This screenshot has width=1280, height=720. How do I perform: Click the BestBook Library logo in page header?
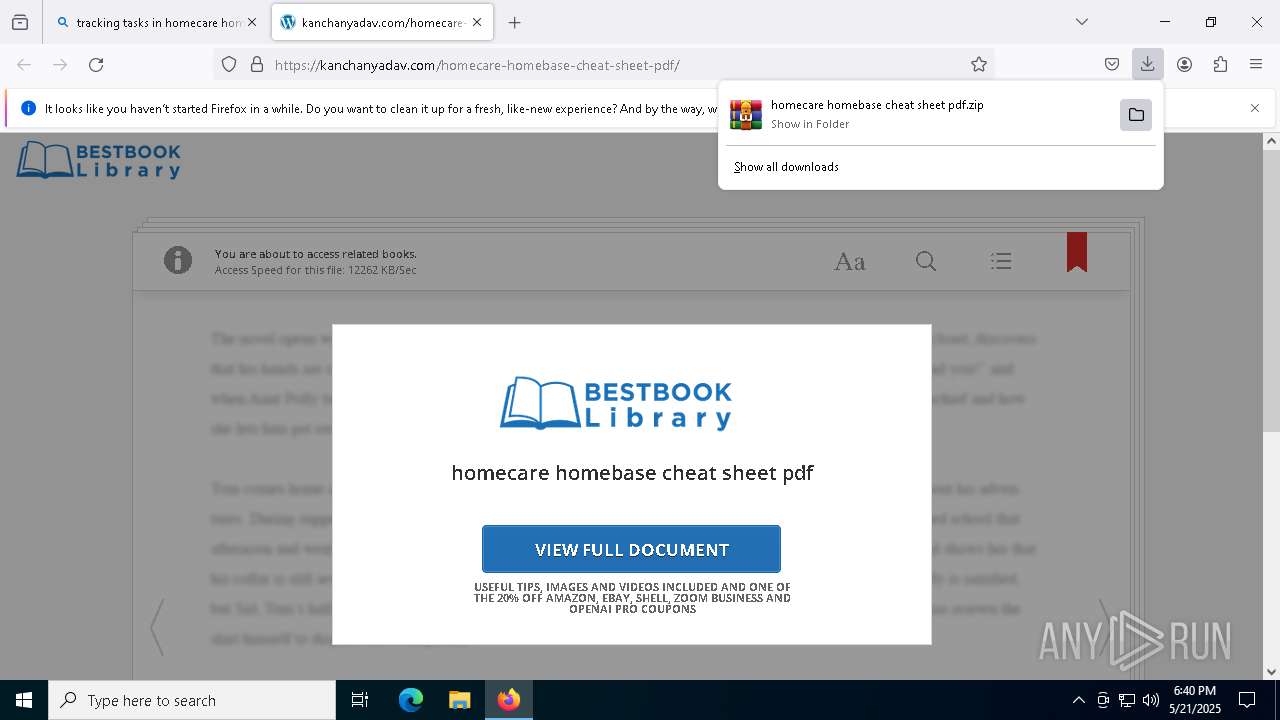point(98,160)
